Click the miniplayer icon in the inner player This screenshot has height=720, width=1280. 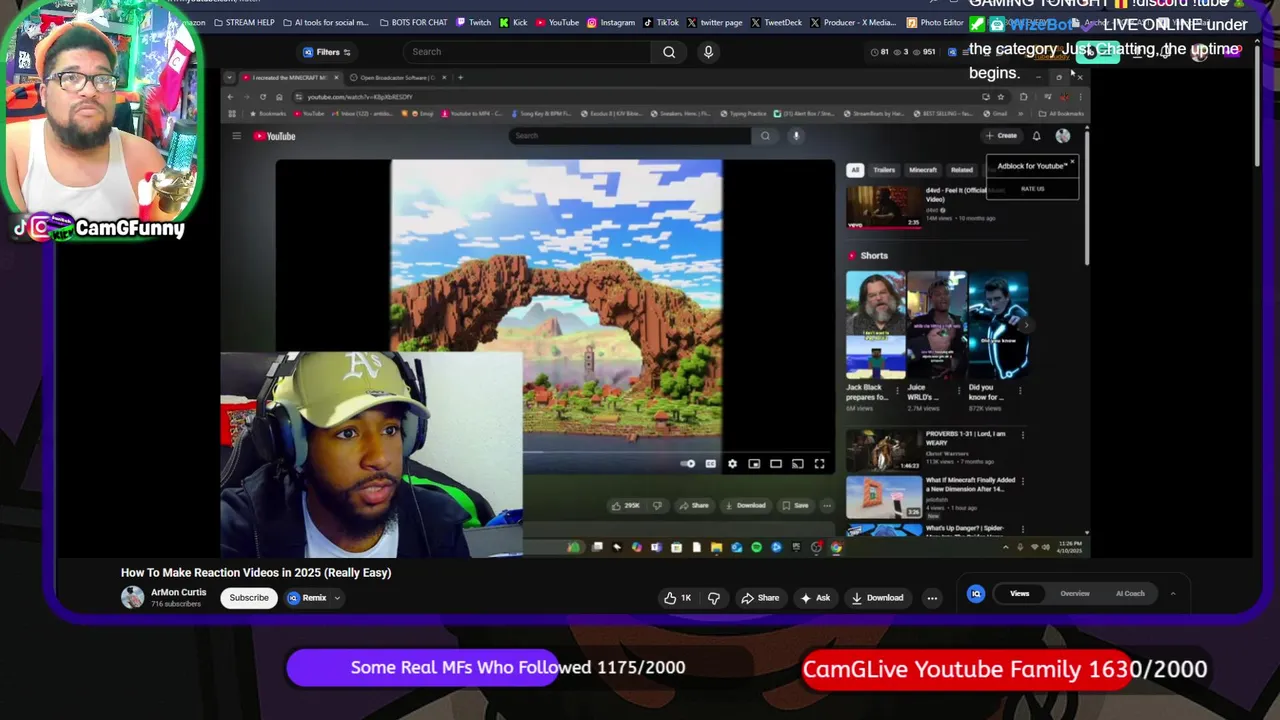(x=754, y=464)
